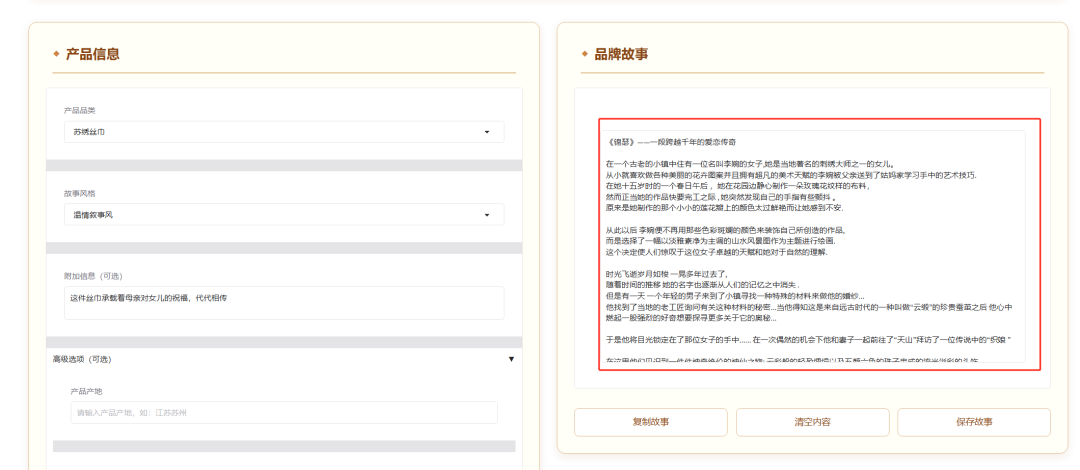Click inside the generated brand story text box
The height and width of the screenshot is (470, 1080).
tap(812, 246)
